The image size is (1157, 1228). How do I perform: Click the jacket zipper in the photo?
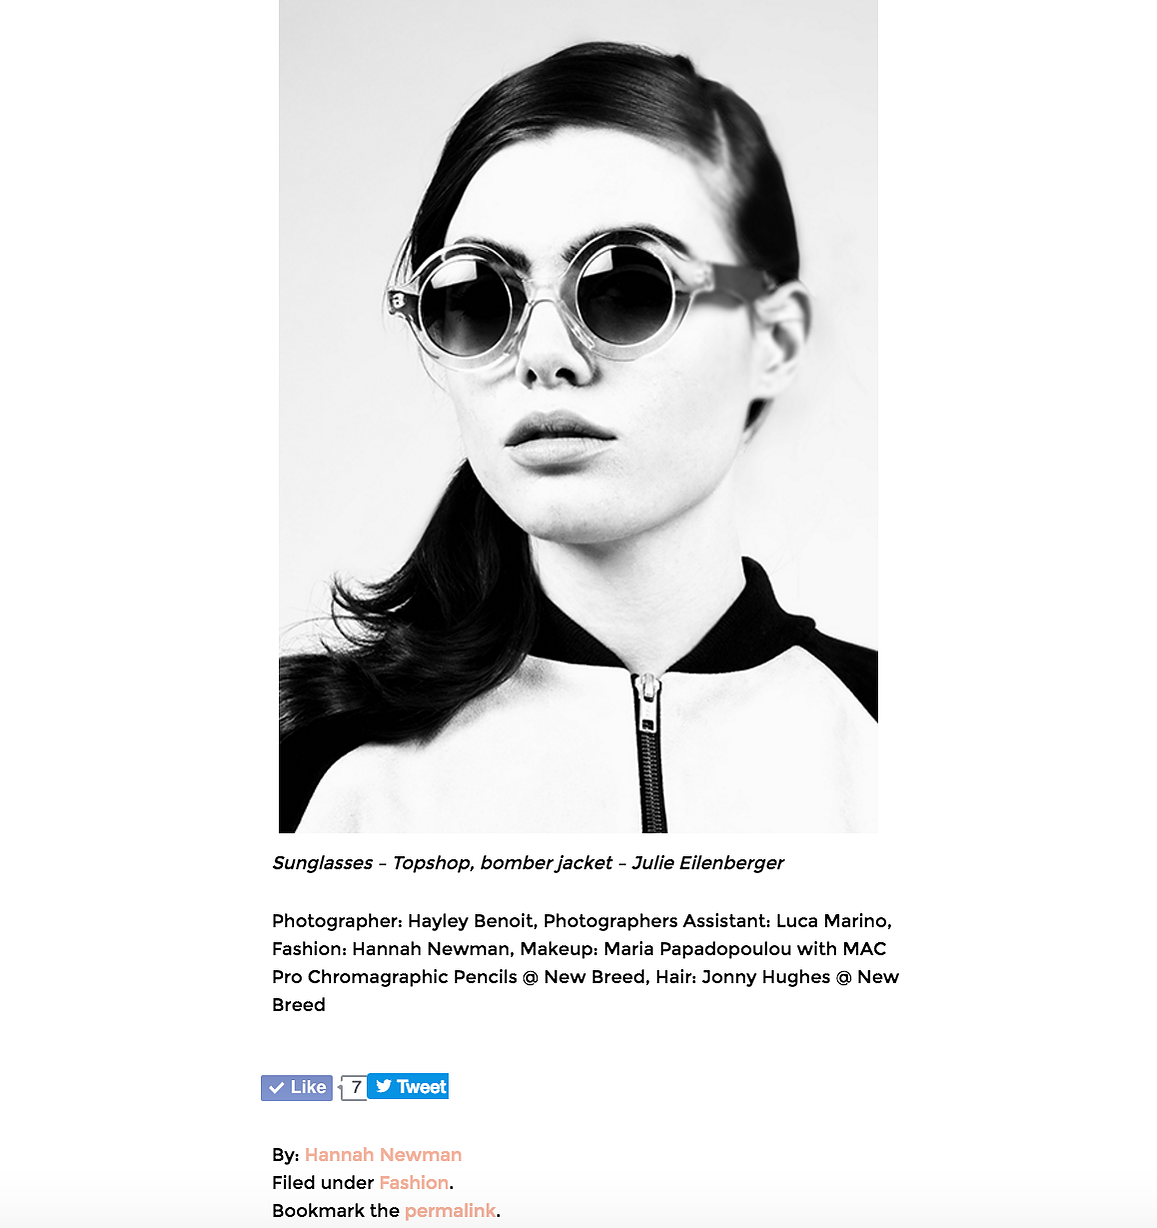[650, 752]
